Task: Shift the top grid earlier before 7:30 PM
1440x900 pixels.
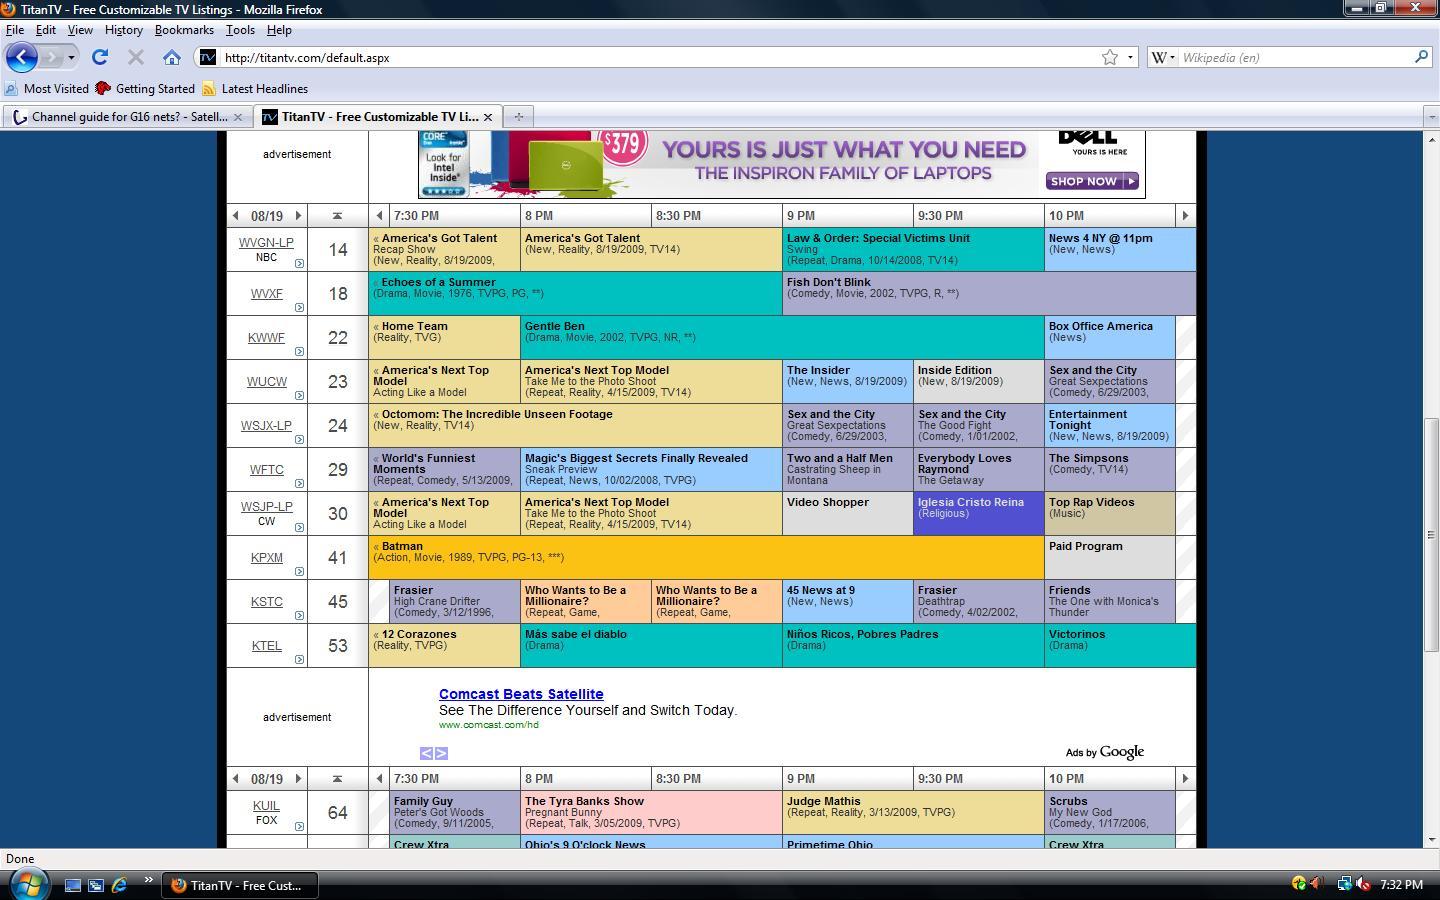Action: click(x=379, y=215)
